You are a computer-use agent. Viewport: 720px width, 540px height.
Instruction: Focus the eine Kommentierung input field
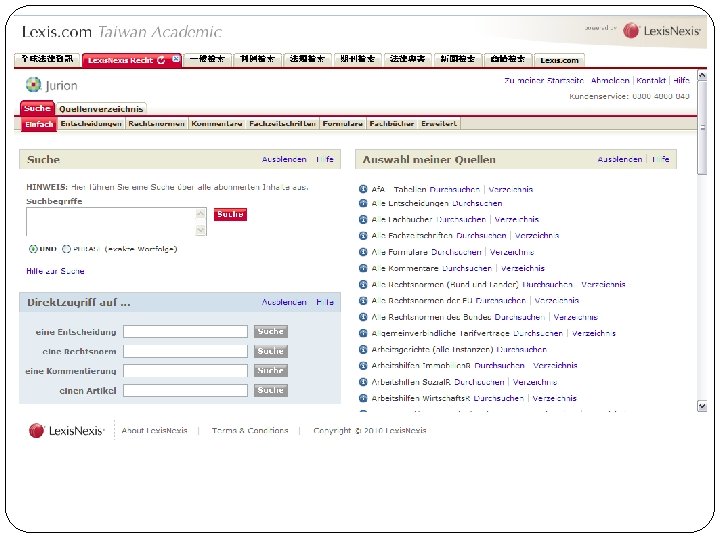pos(186,371)
